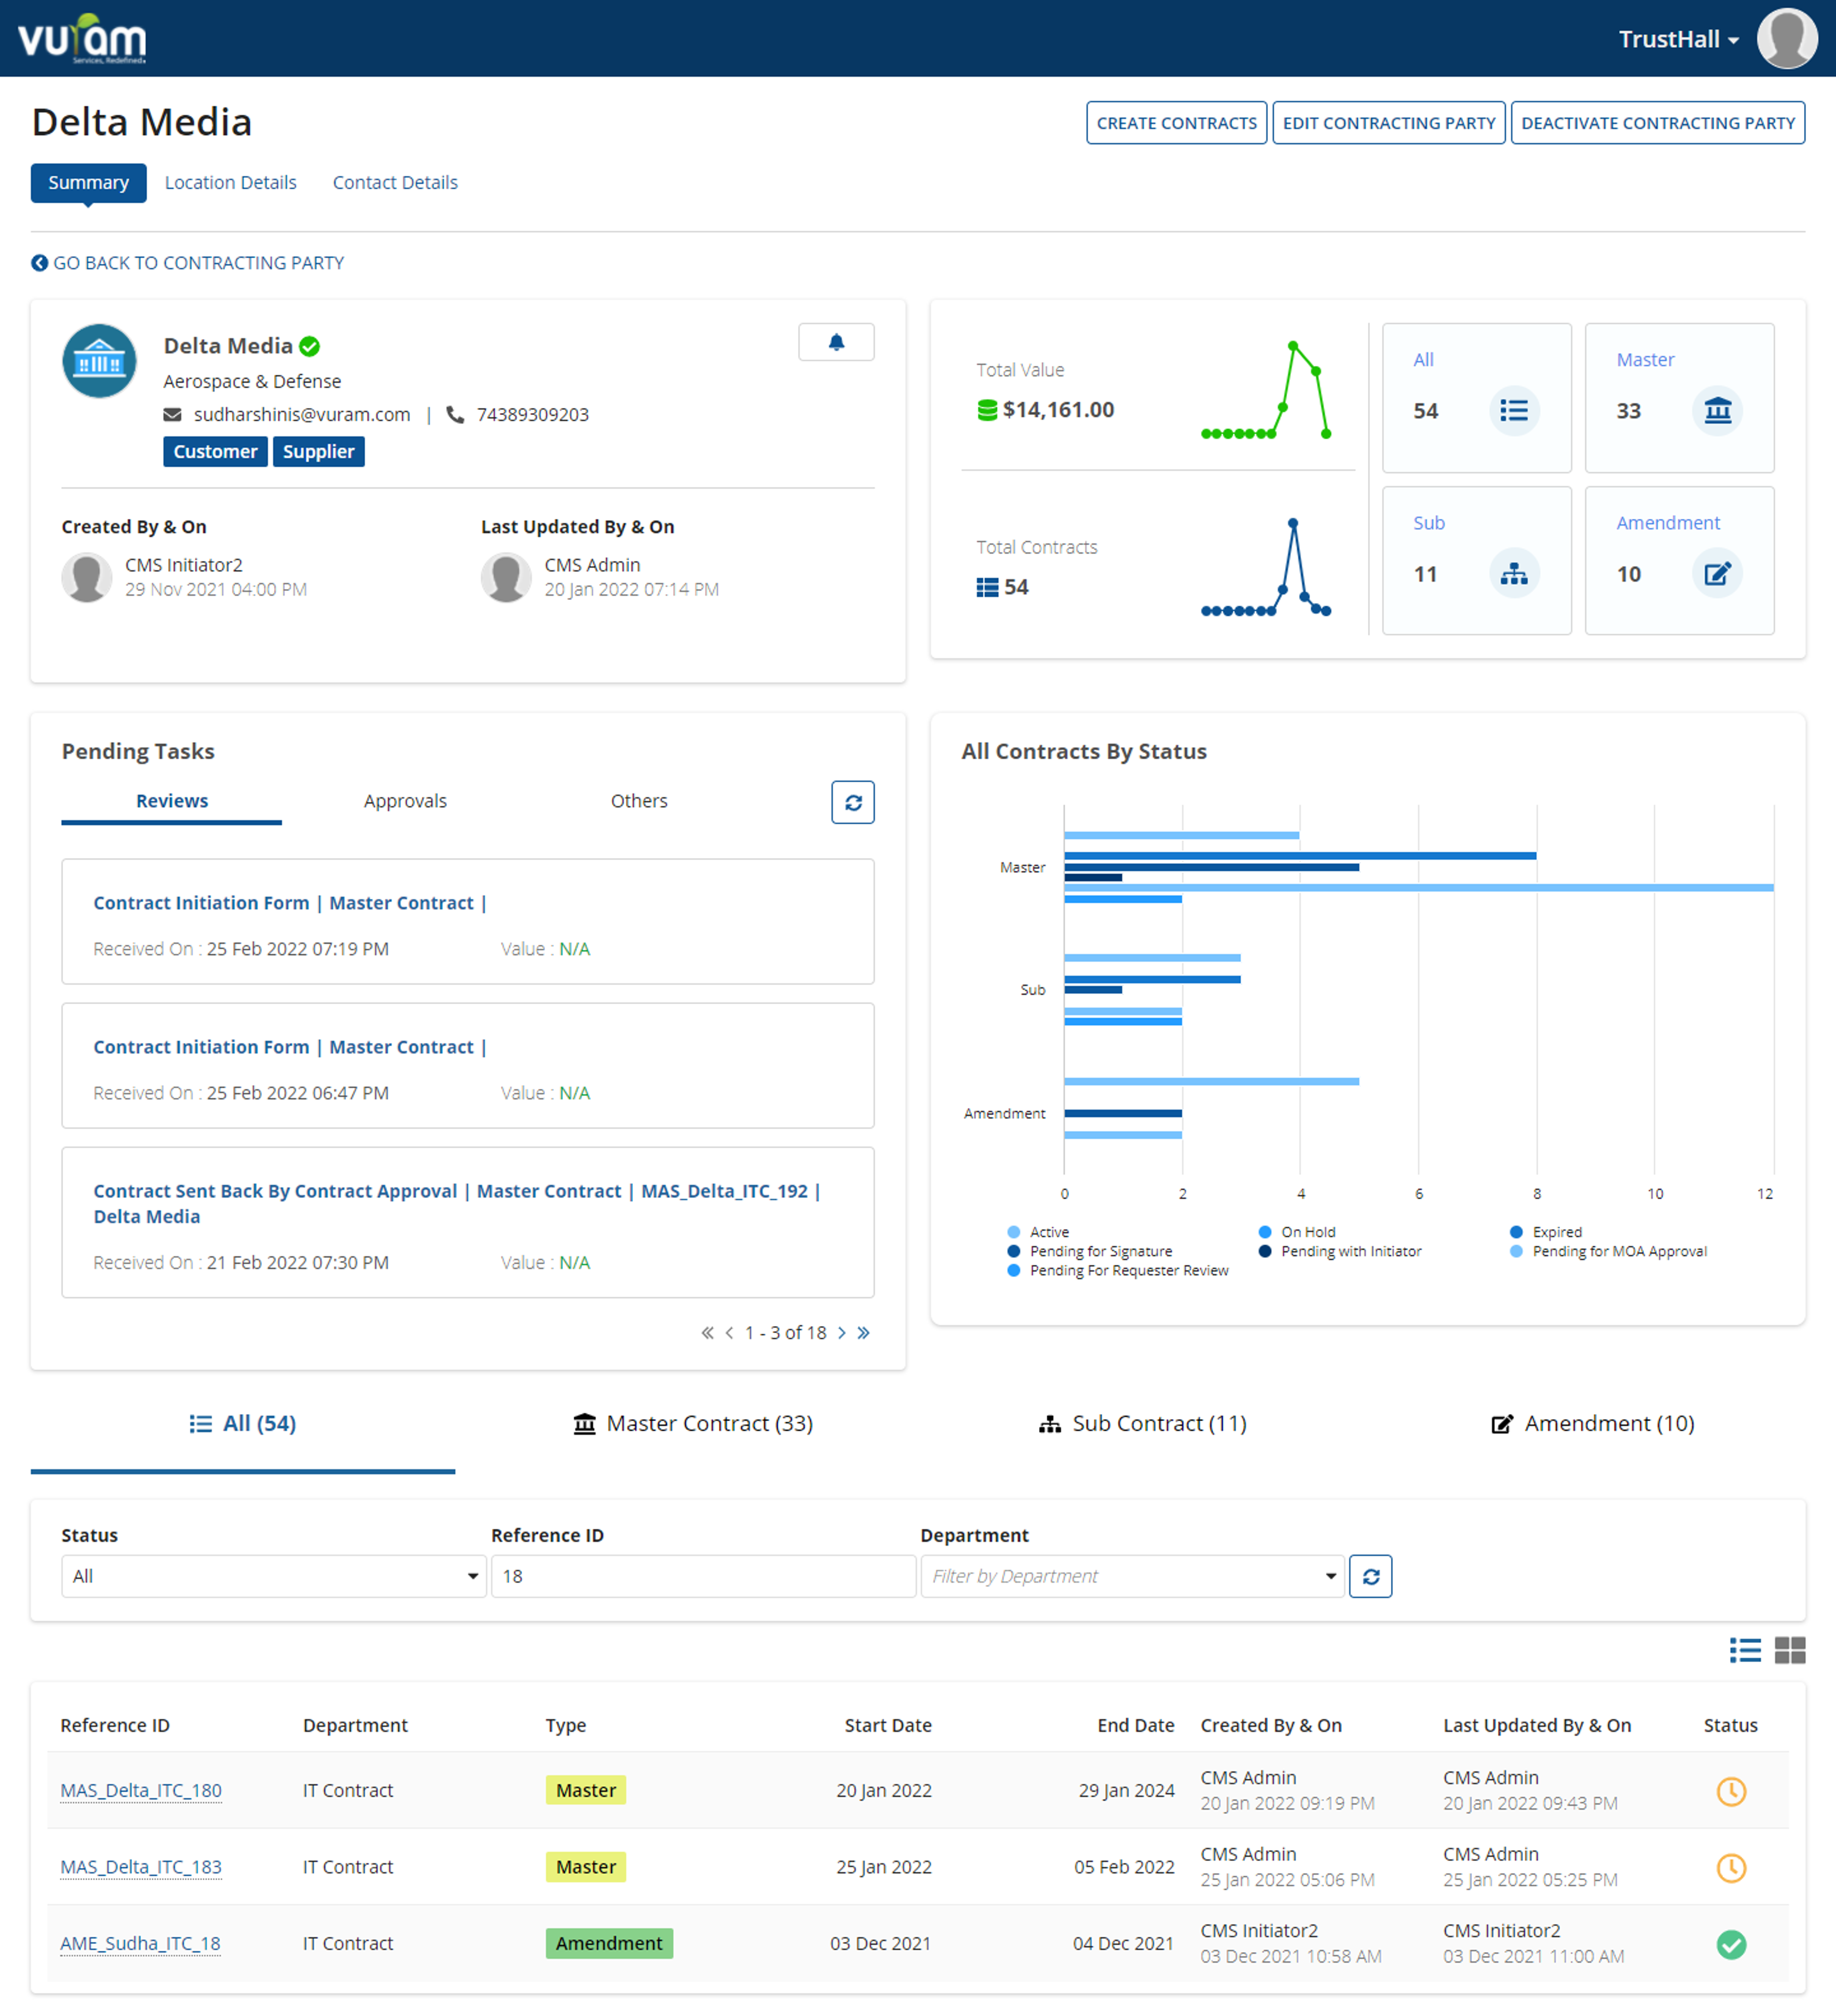Image resolution: width=1836 pixels, height=2016 pixels.
Task: Open the Amendment (10) tab
Action: [1593, 1423]
